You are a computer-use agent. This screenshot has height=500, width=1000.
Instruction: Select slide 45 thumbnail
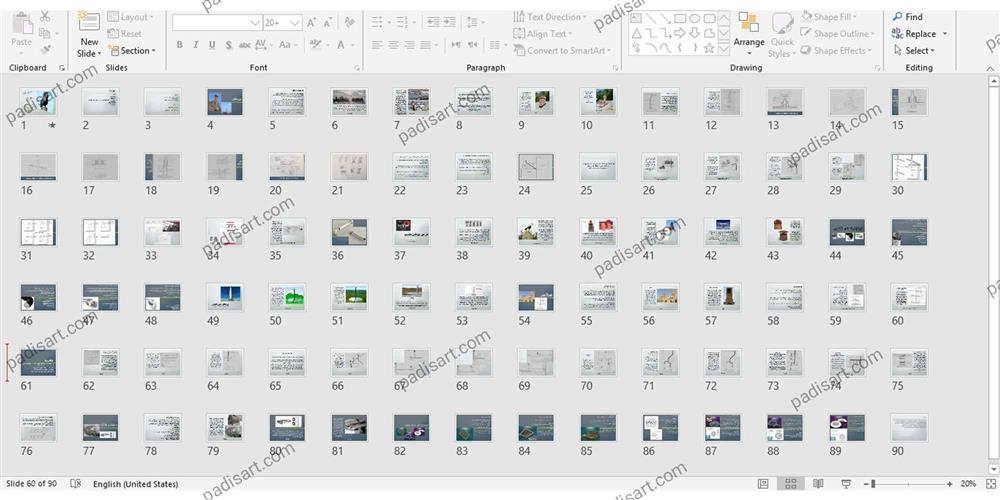(909, 232)
